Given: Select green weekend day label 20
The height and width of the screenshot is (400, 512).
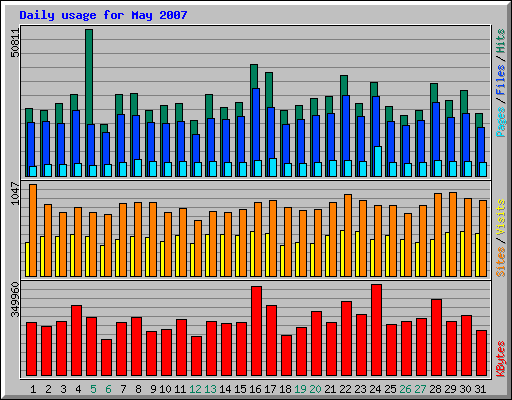Looking at the screenshot, I should click(315, 389).
